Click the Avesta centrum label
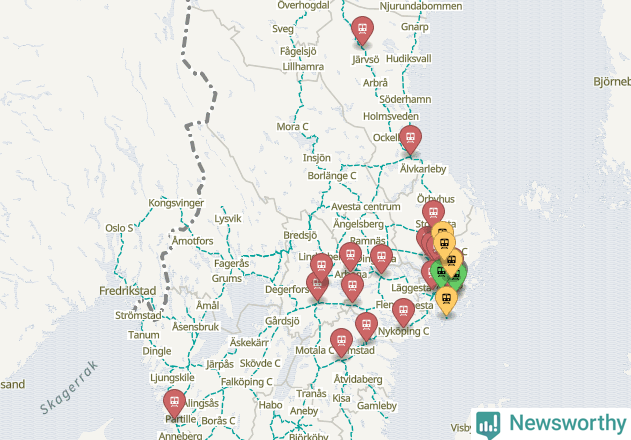 (366, 207)
